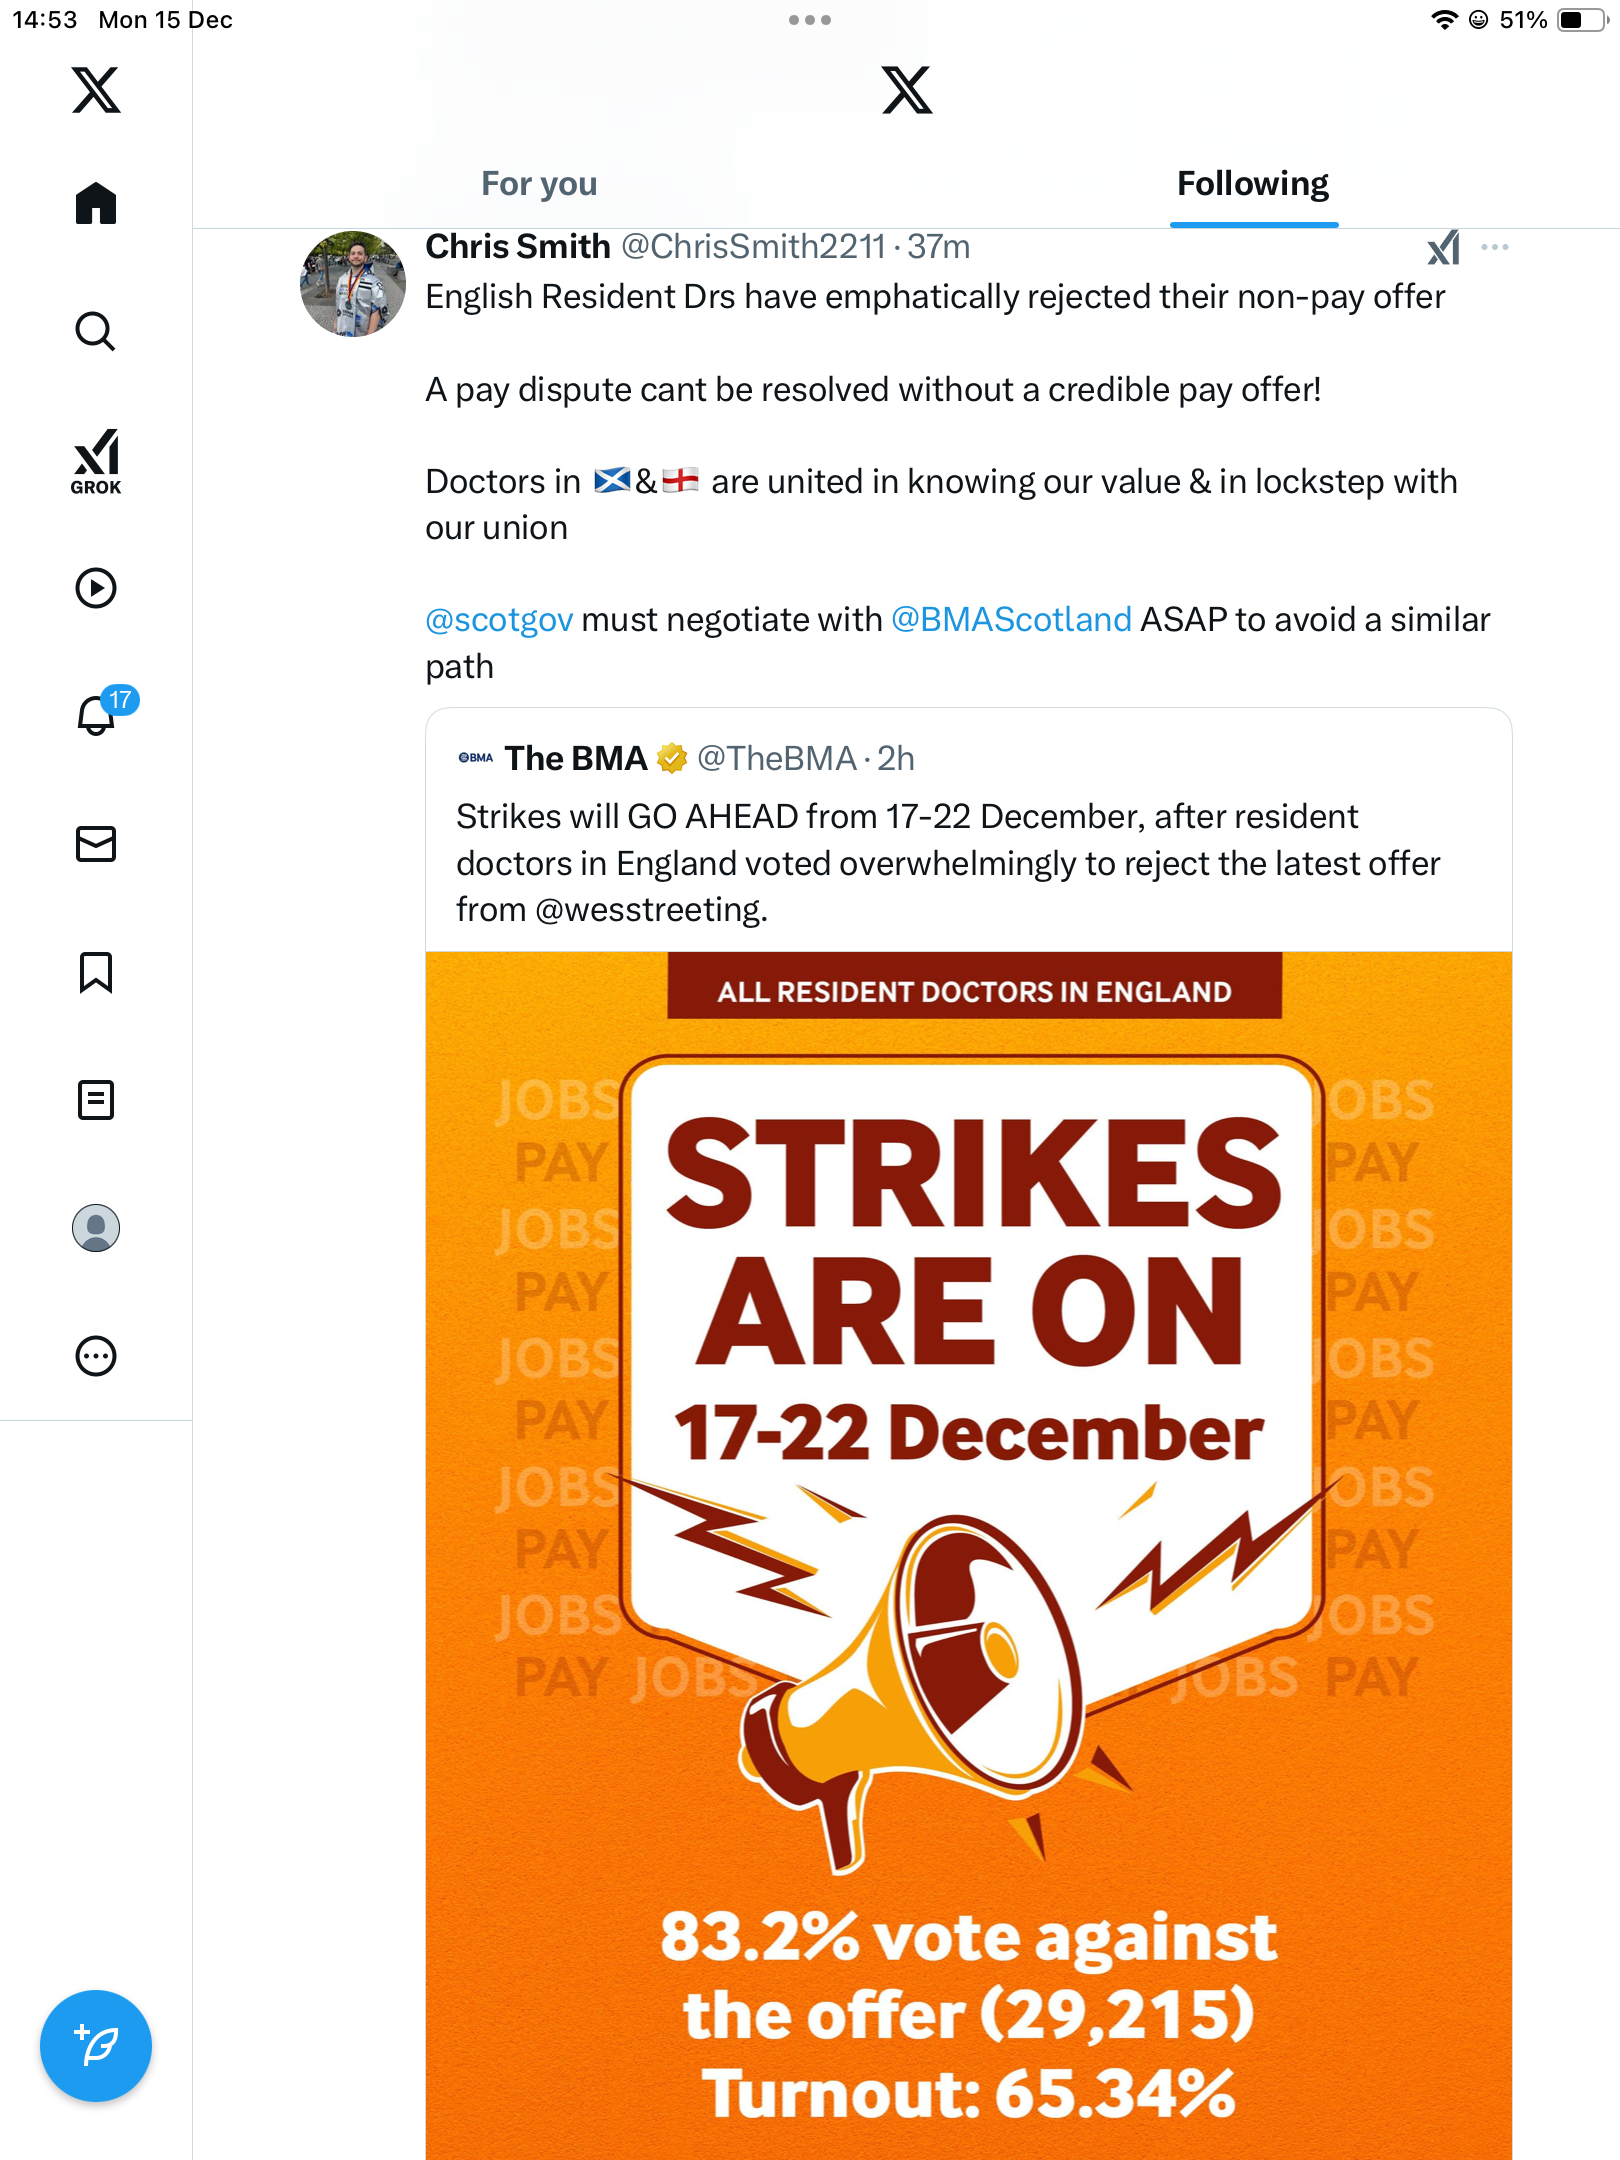Open the Search magnifier in sidebar
Screen dimensions: 1620x2160
click(96, 331)
